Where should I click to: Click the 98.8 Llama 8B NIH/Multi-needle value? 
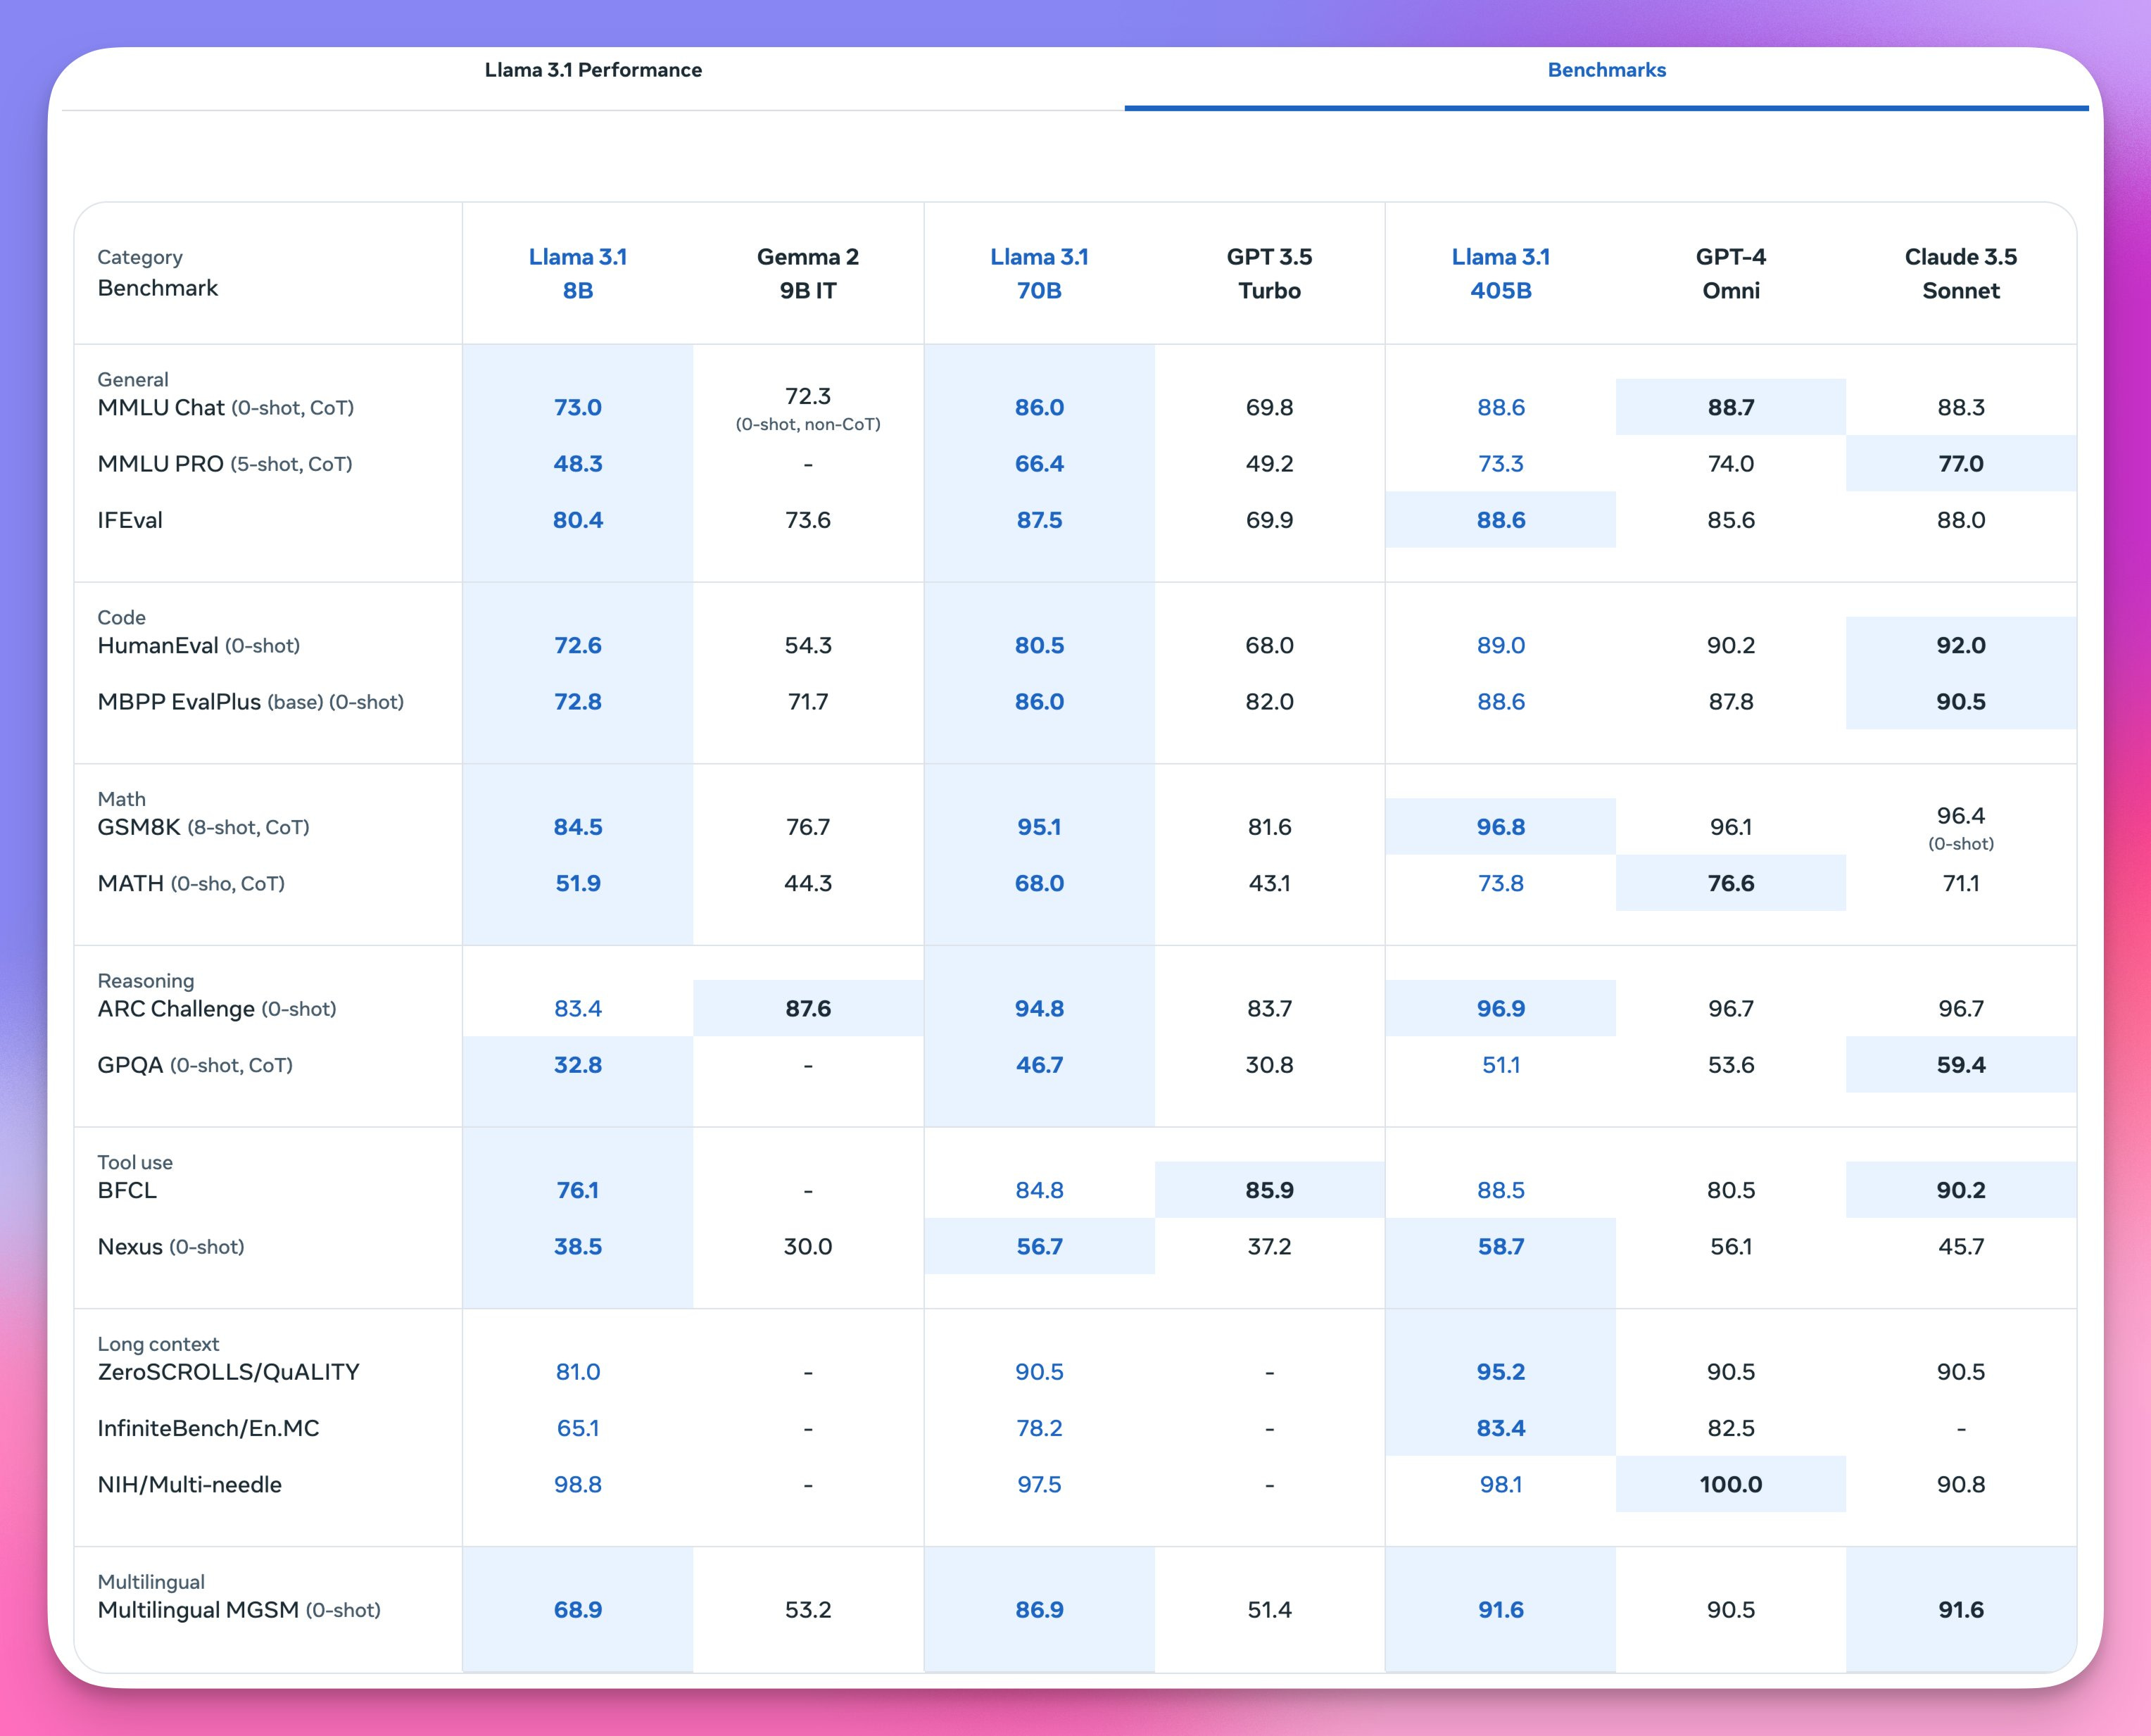tap(578, 1485)
